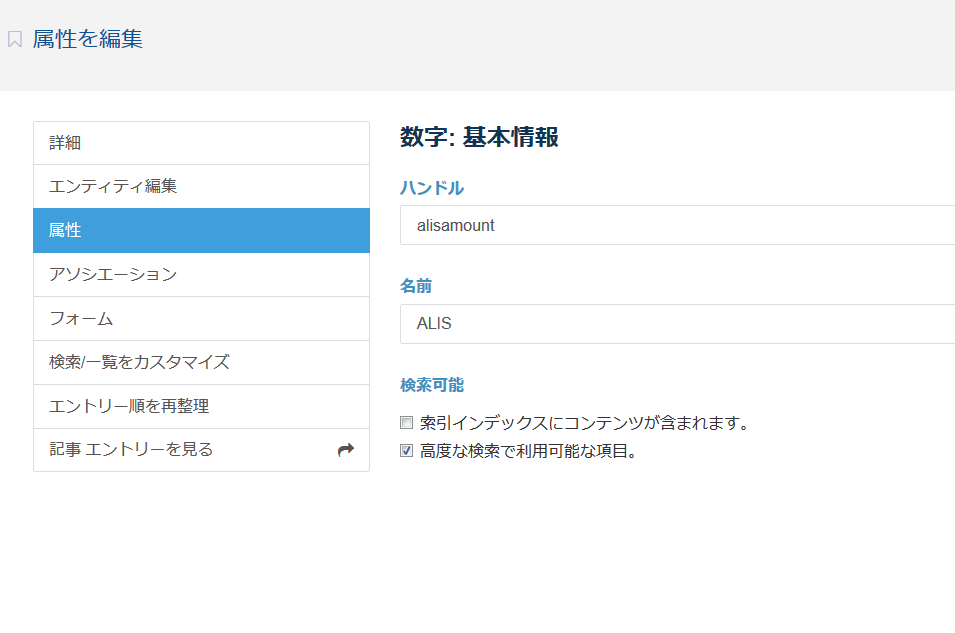Click the 高度な検索で利用可能な項目。 label text

pos(529,451)
